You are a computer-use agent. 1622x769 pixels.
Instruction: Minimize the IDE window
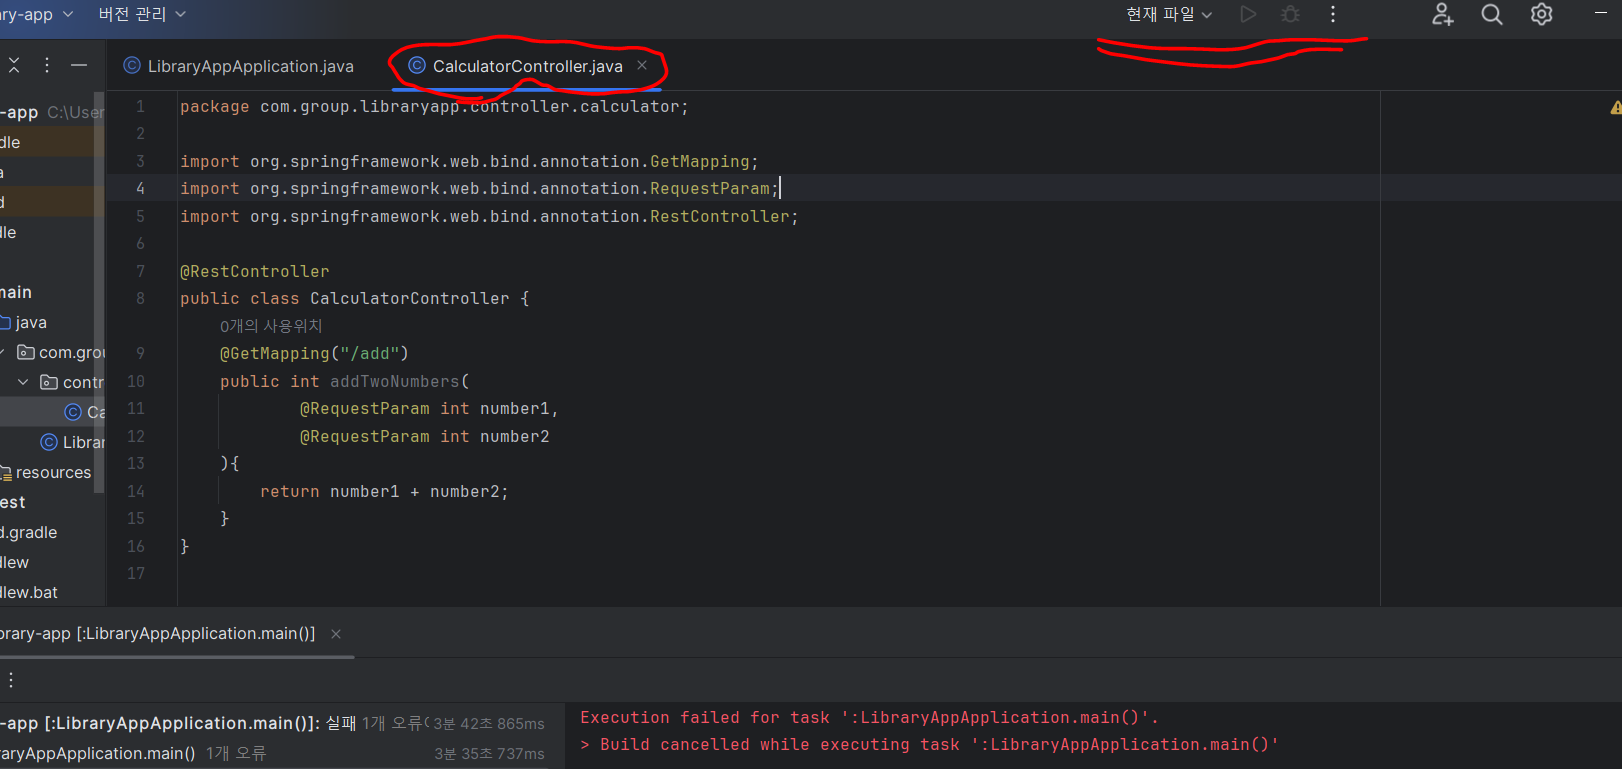(x=1601, y=13)
